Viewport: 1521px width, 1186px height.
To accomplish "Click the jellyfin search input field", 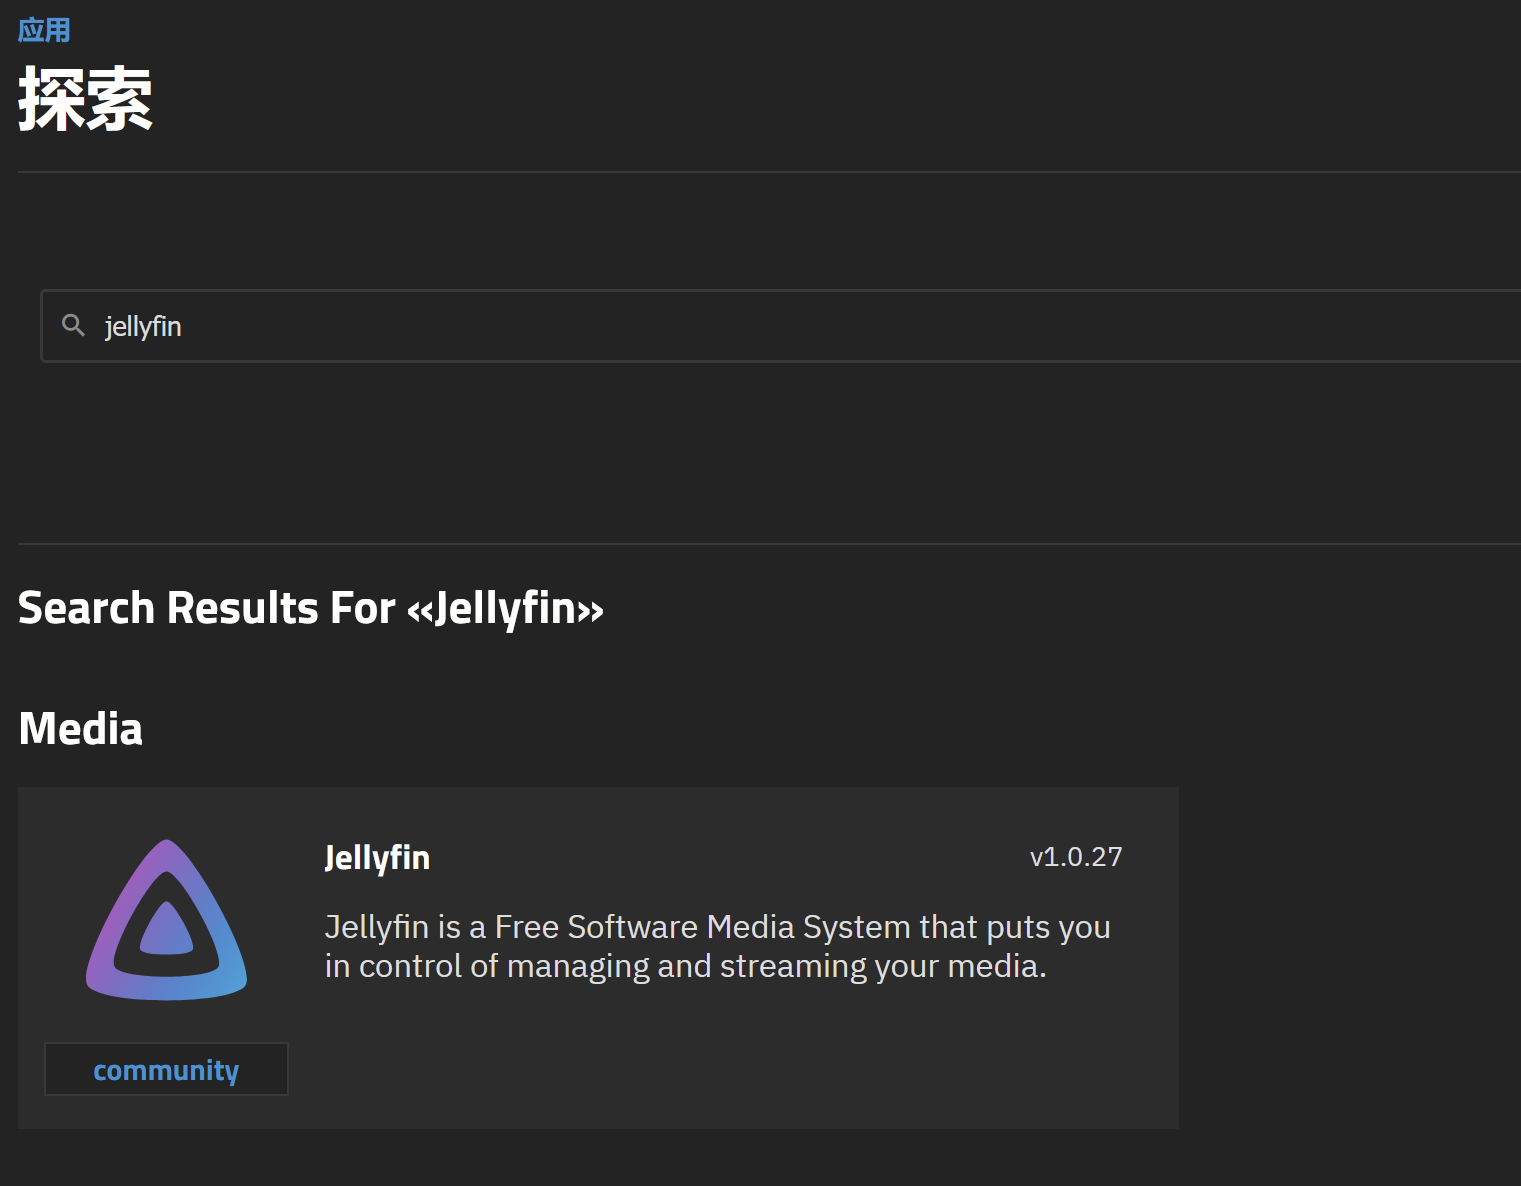I will point(781,326).
